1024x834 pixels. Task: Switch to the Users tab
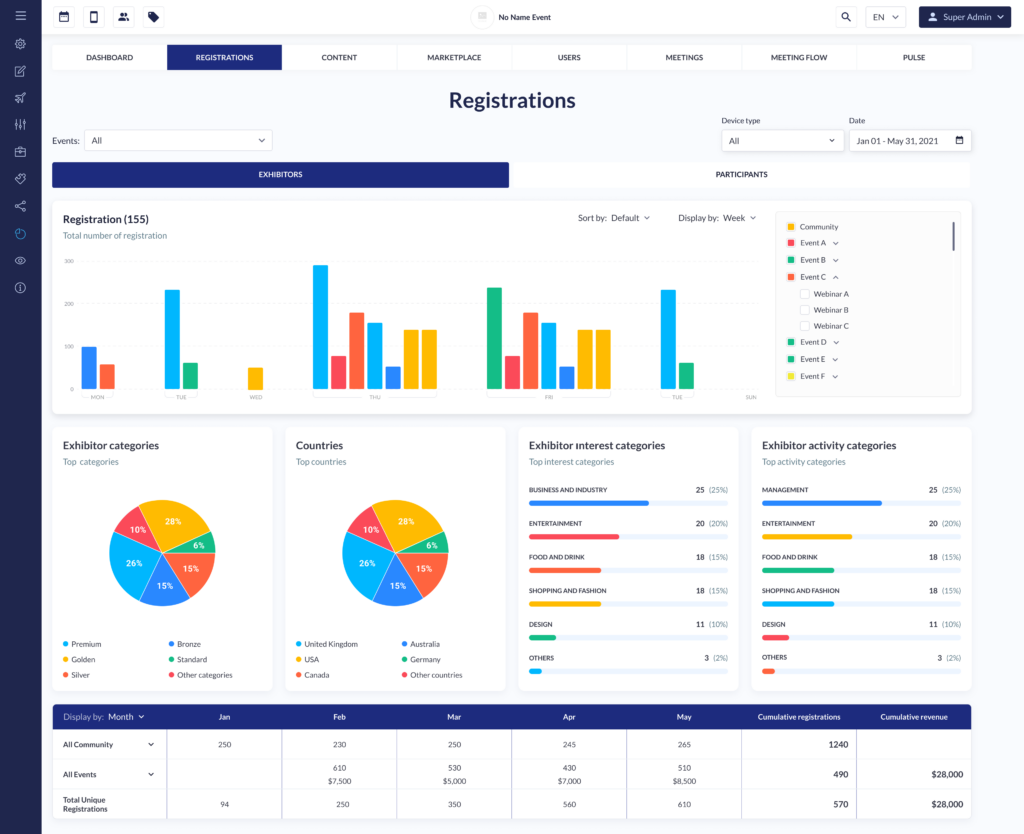(x=569, y=57)
